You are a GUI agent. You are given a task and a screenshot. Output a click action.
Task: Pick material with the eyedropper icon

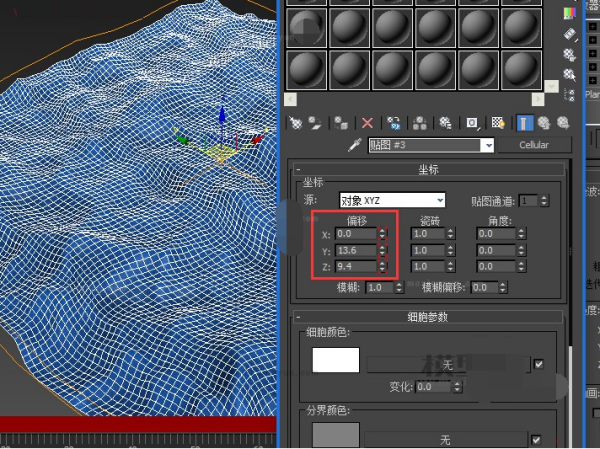pyautogui.click(x=355, y=145)
